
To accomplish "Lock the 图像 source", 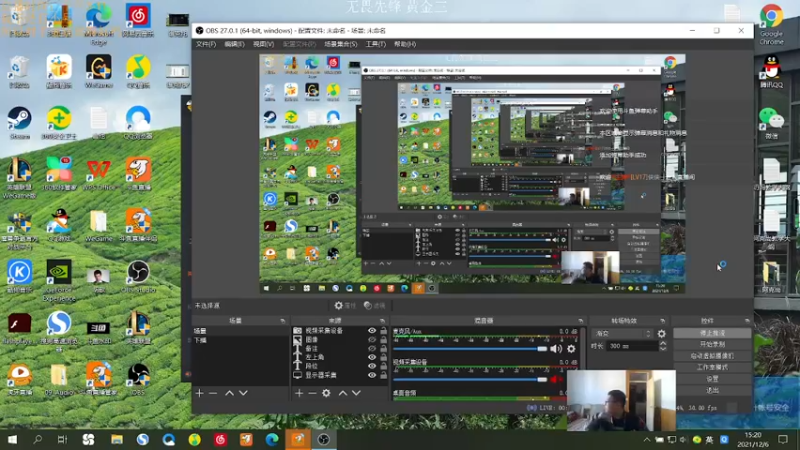I will click(x=384, y=339).
